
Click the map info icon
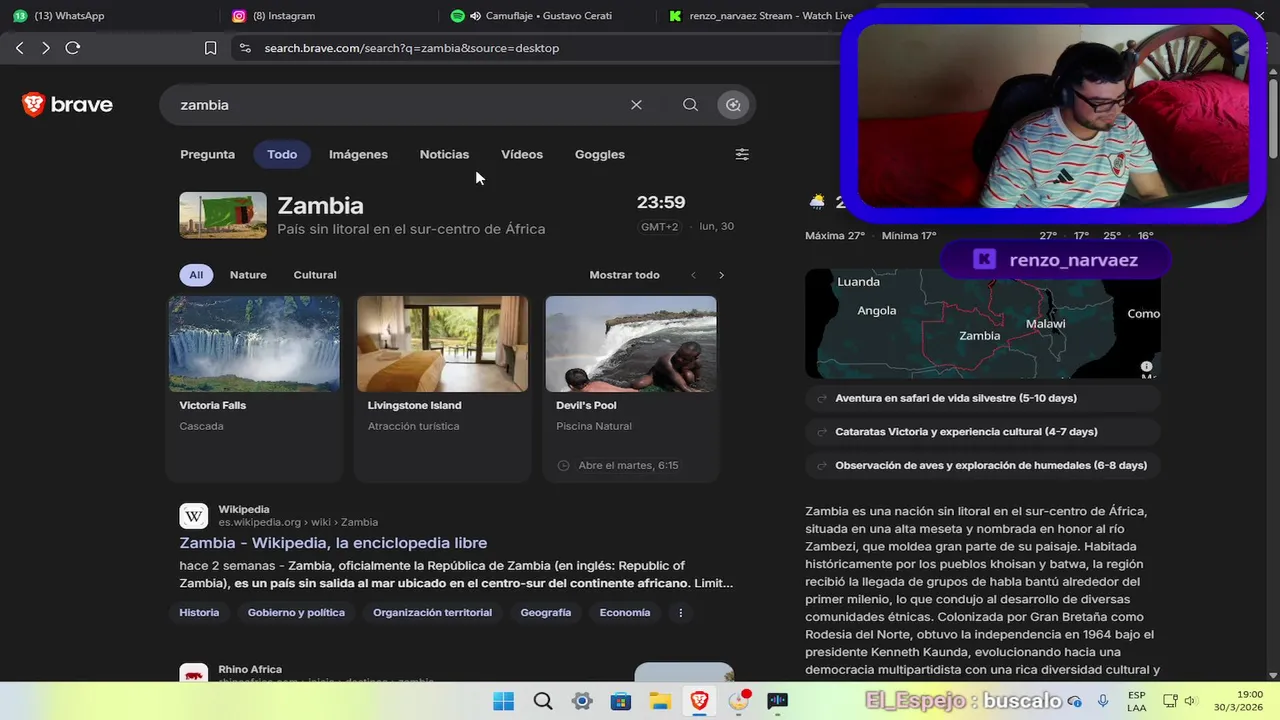(1146, 367)
